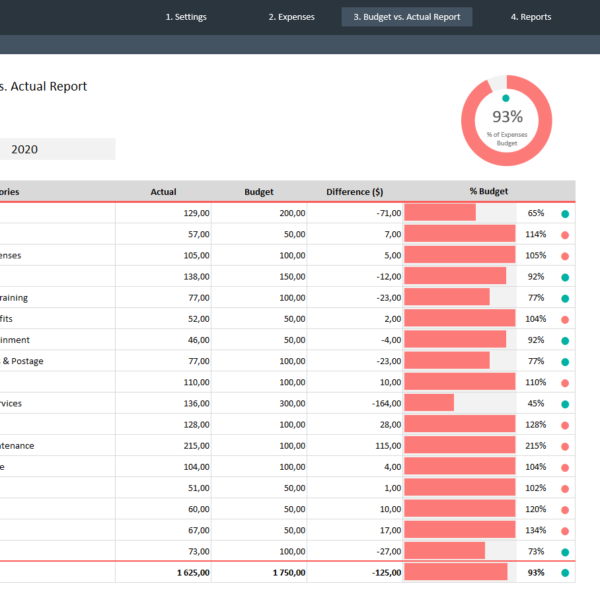Viewport: 600px width, 600px height.
Task: Open the 1. Settings tab
Action: tap(186, 17)
